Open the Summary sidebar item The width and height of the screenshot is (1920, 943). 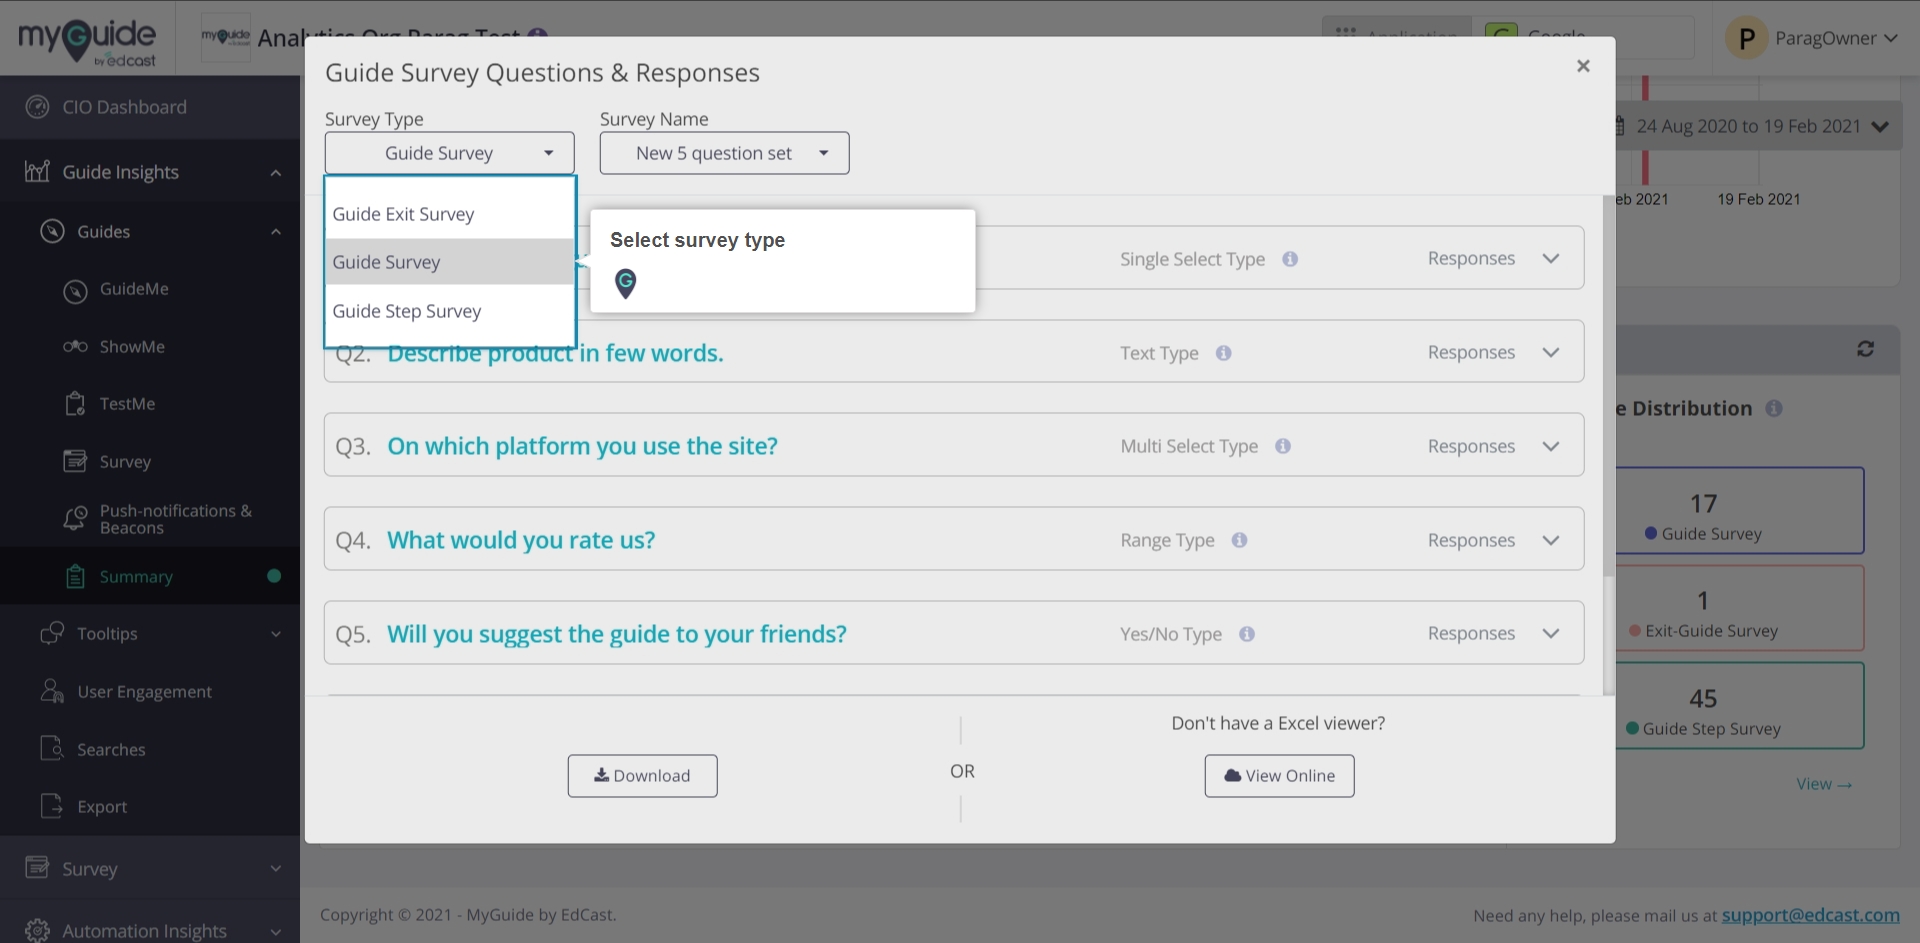(150, 577)
